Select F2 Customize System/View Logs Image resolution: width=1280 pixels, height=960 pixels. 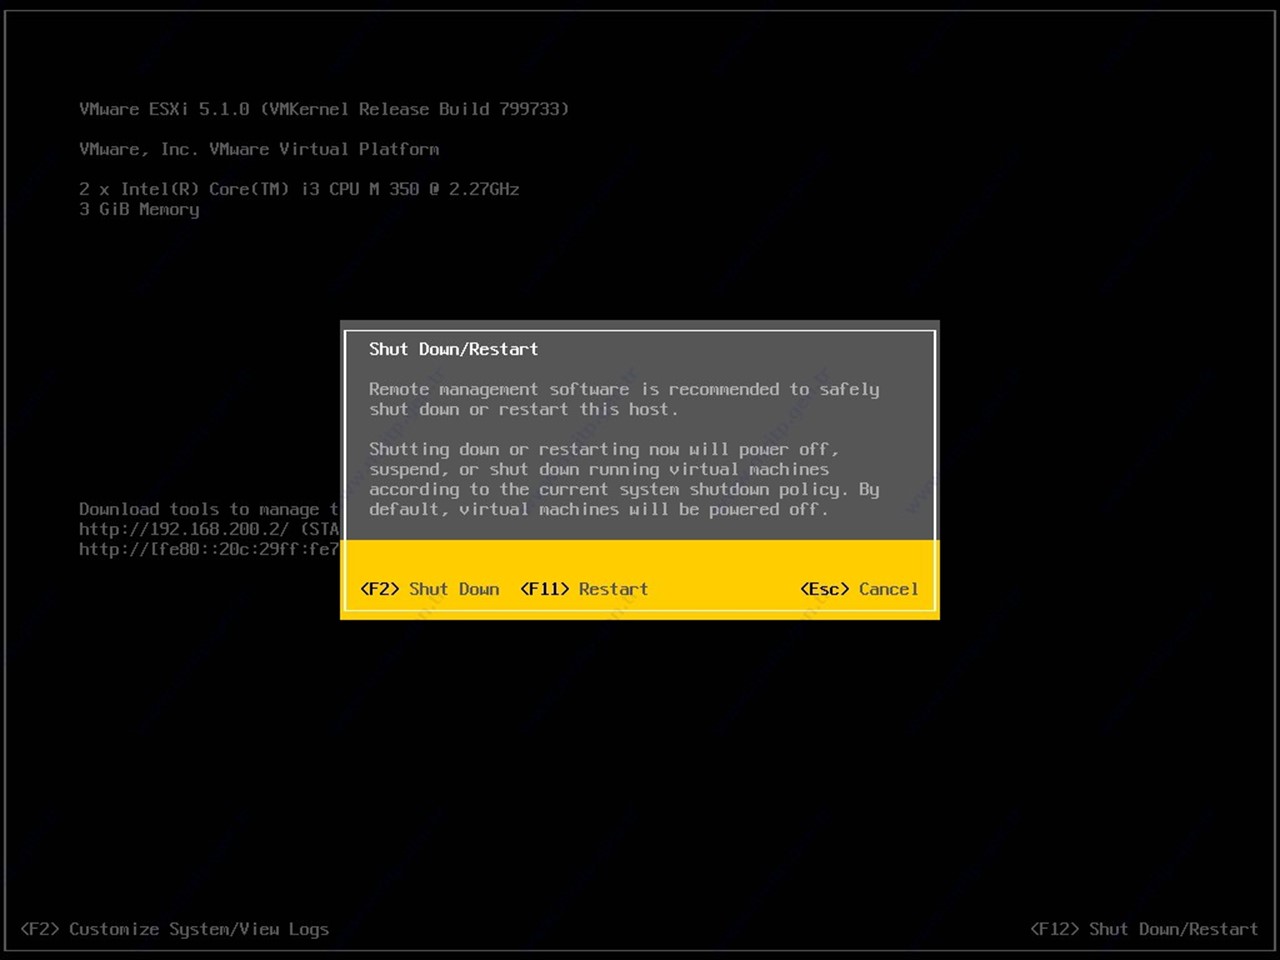coord(174,929)
